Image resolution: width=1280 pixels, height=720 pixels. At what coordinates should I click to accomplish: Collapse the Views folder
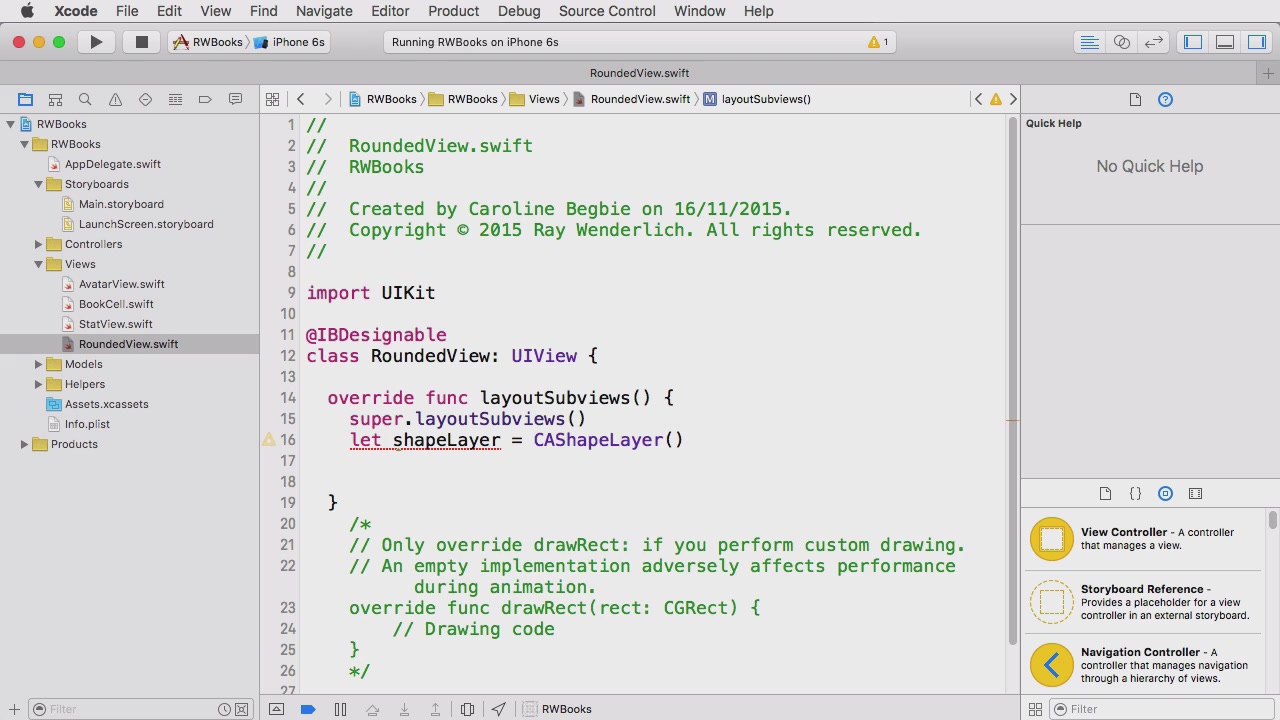click(38, 264)
